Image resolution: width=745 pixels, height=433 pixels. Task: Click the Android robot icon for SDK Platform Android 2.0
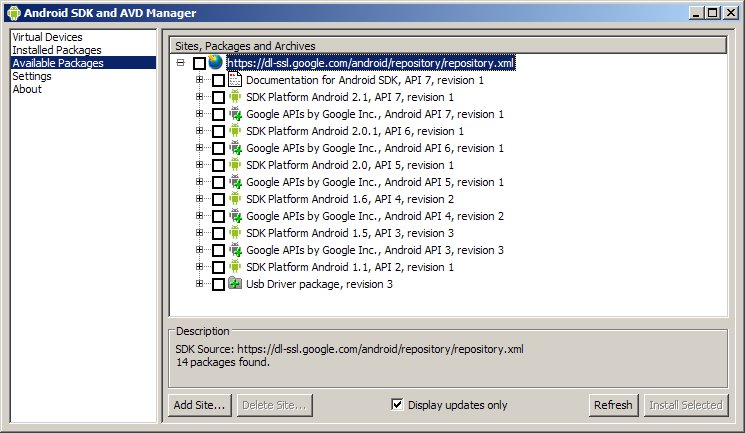235,164
